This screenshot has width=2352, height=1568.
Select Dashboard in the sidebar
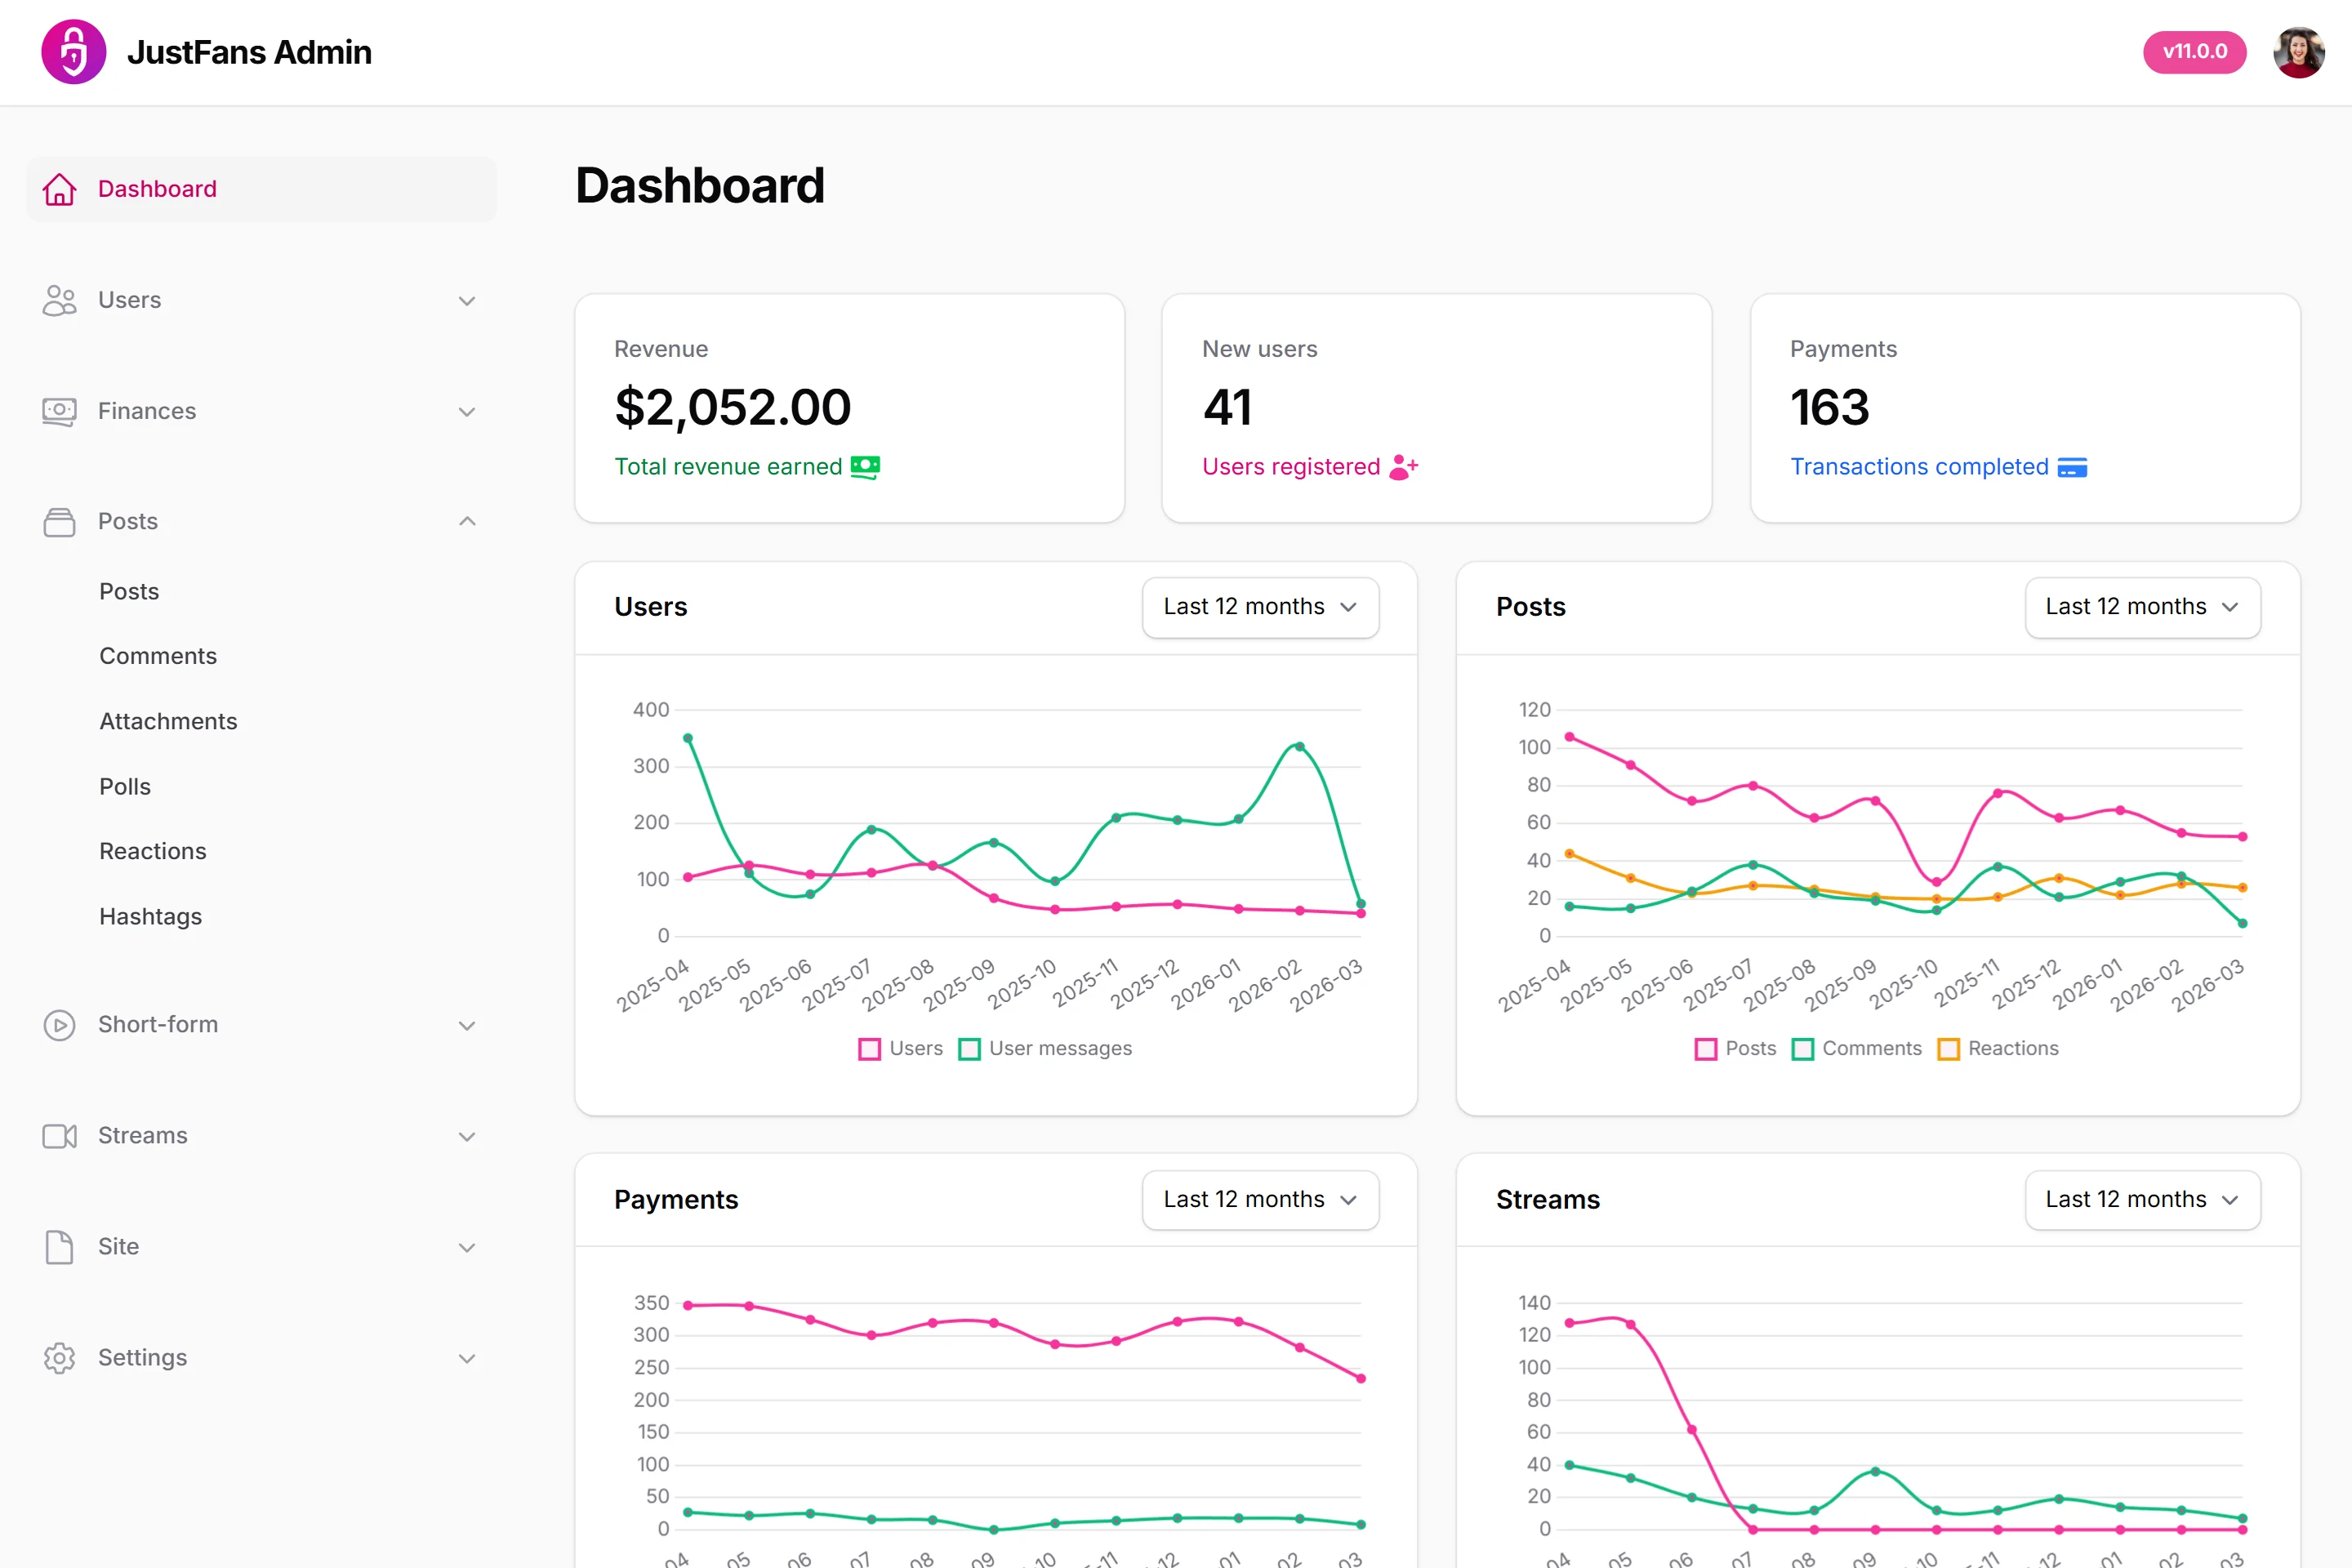pos(261,189)
